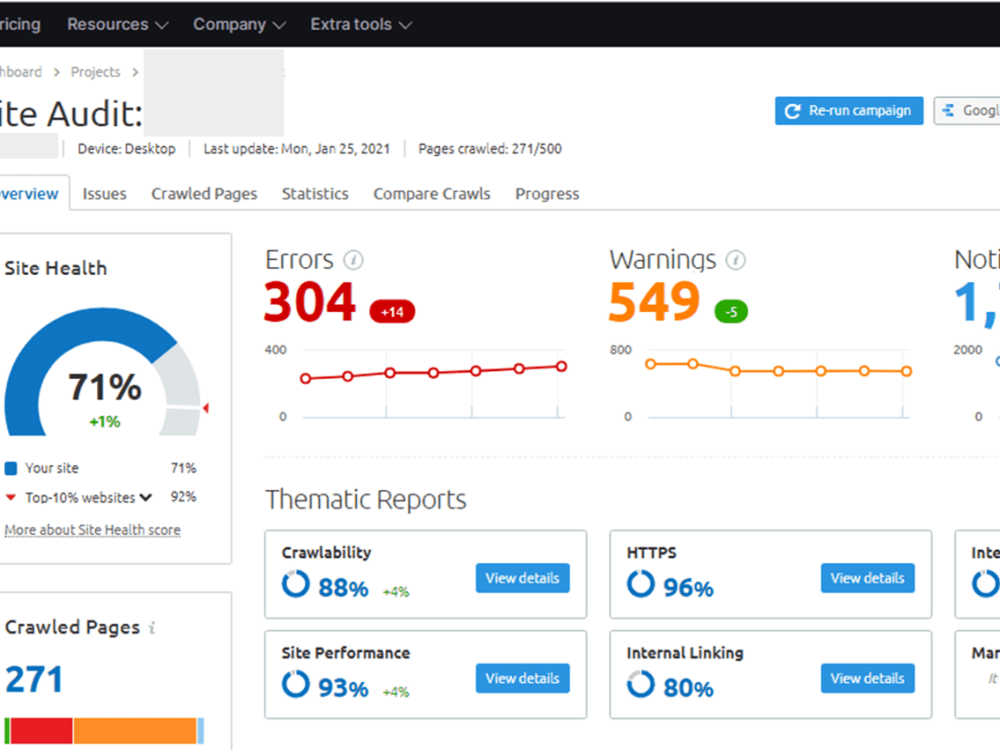Click the Crawlability progress circle icon
The image size is (1000, 750).
[x=295, y=584]
